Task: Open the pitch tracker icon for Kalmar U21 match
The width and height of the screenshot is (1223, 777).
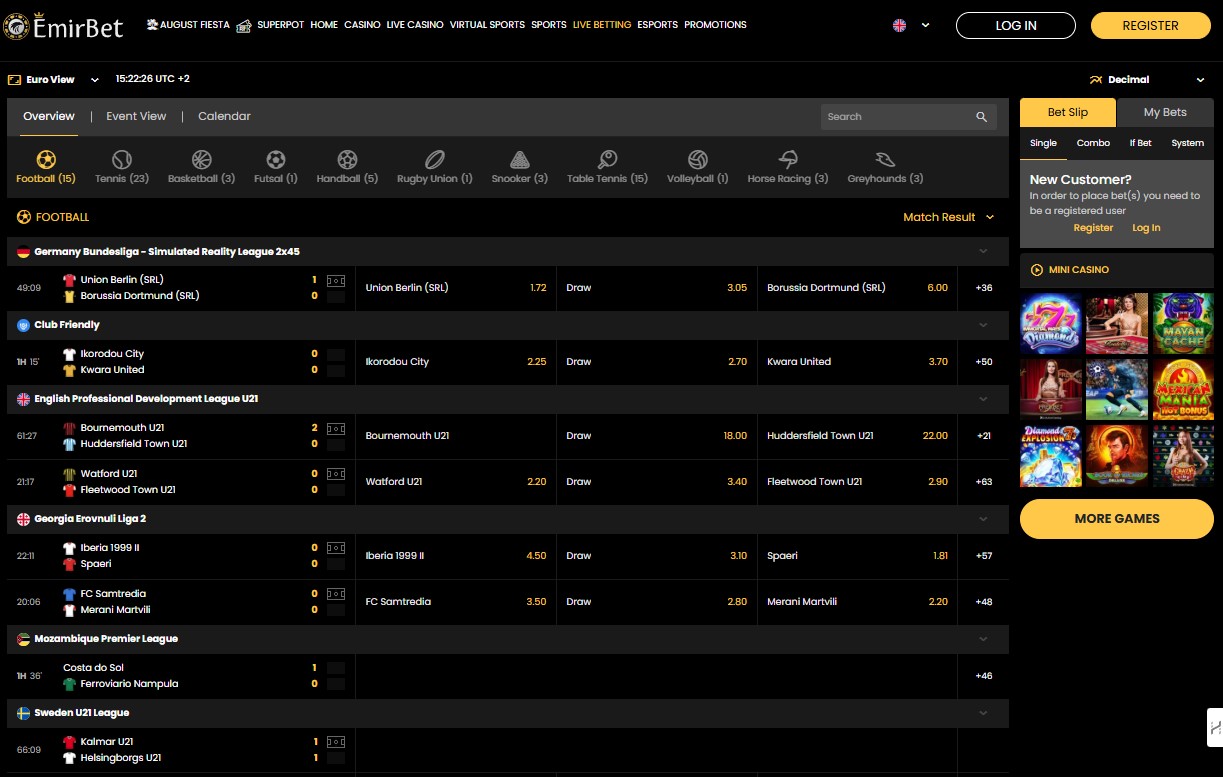Action: 336,742
